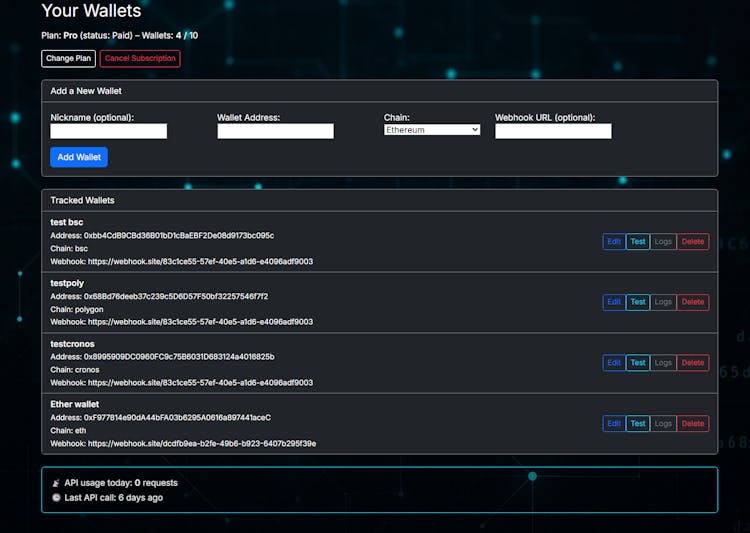Viewport: 750px width, 533px height.
Task: Focus the Wallet Address input field
Action: [x=276, y=131]
